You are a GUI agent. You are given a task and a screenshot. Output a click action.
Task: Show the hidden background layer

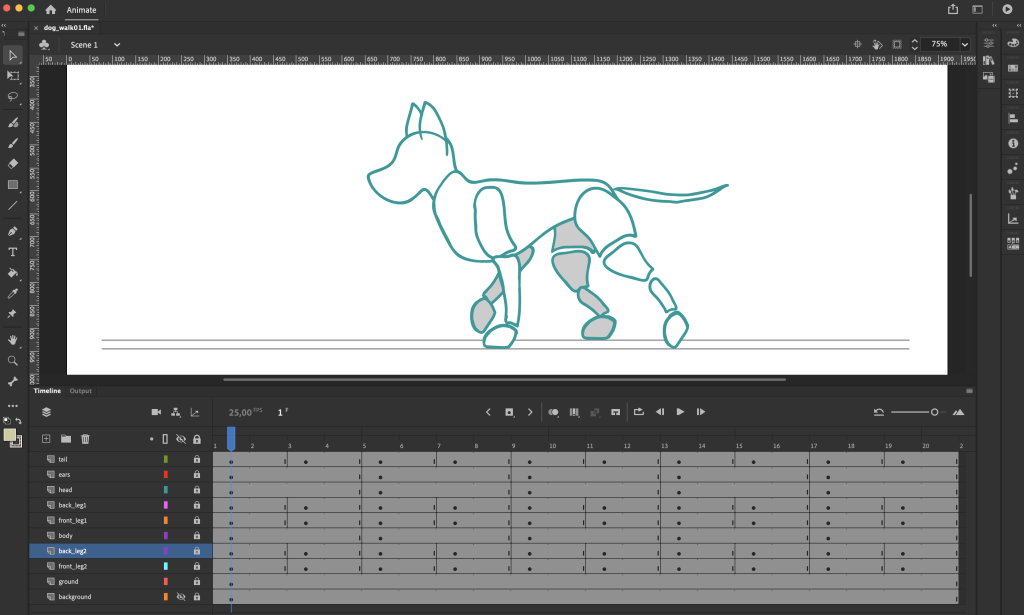(181, 597)
